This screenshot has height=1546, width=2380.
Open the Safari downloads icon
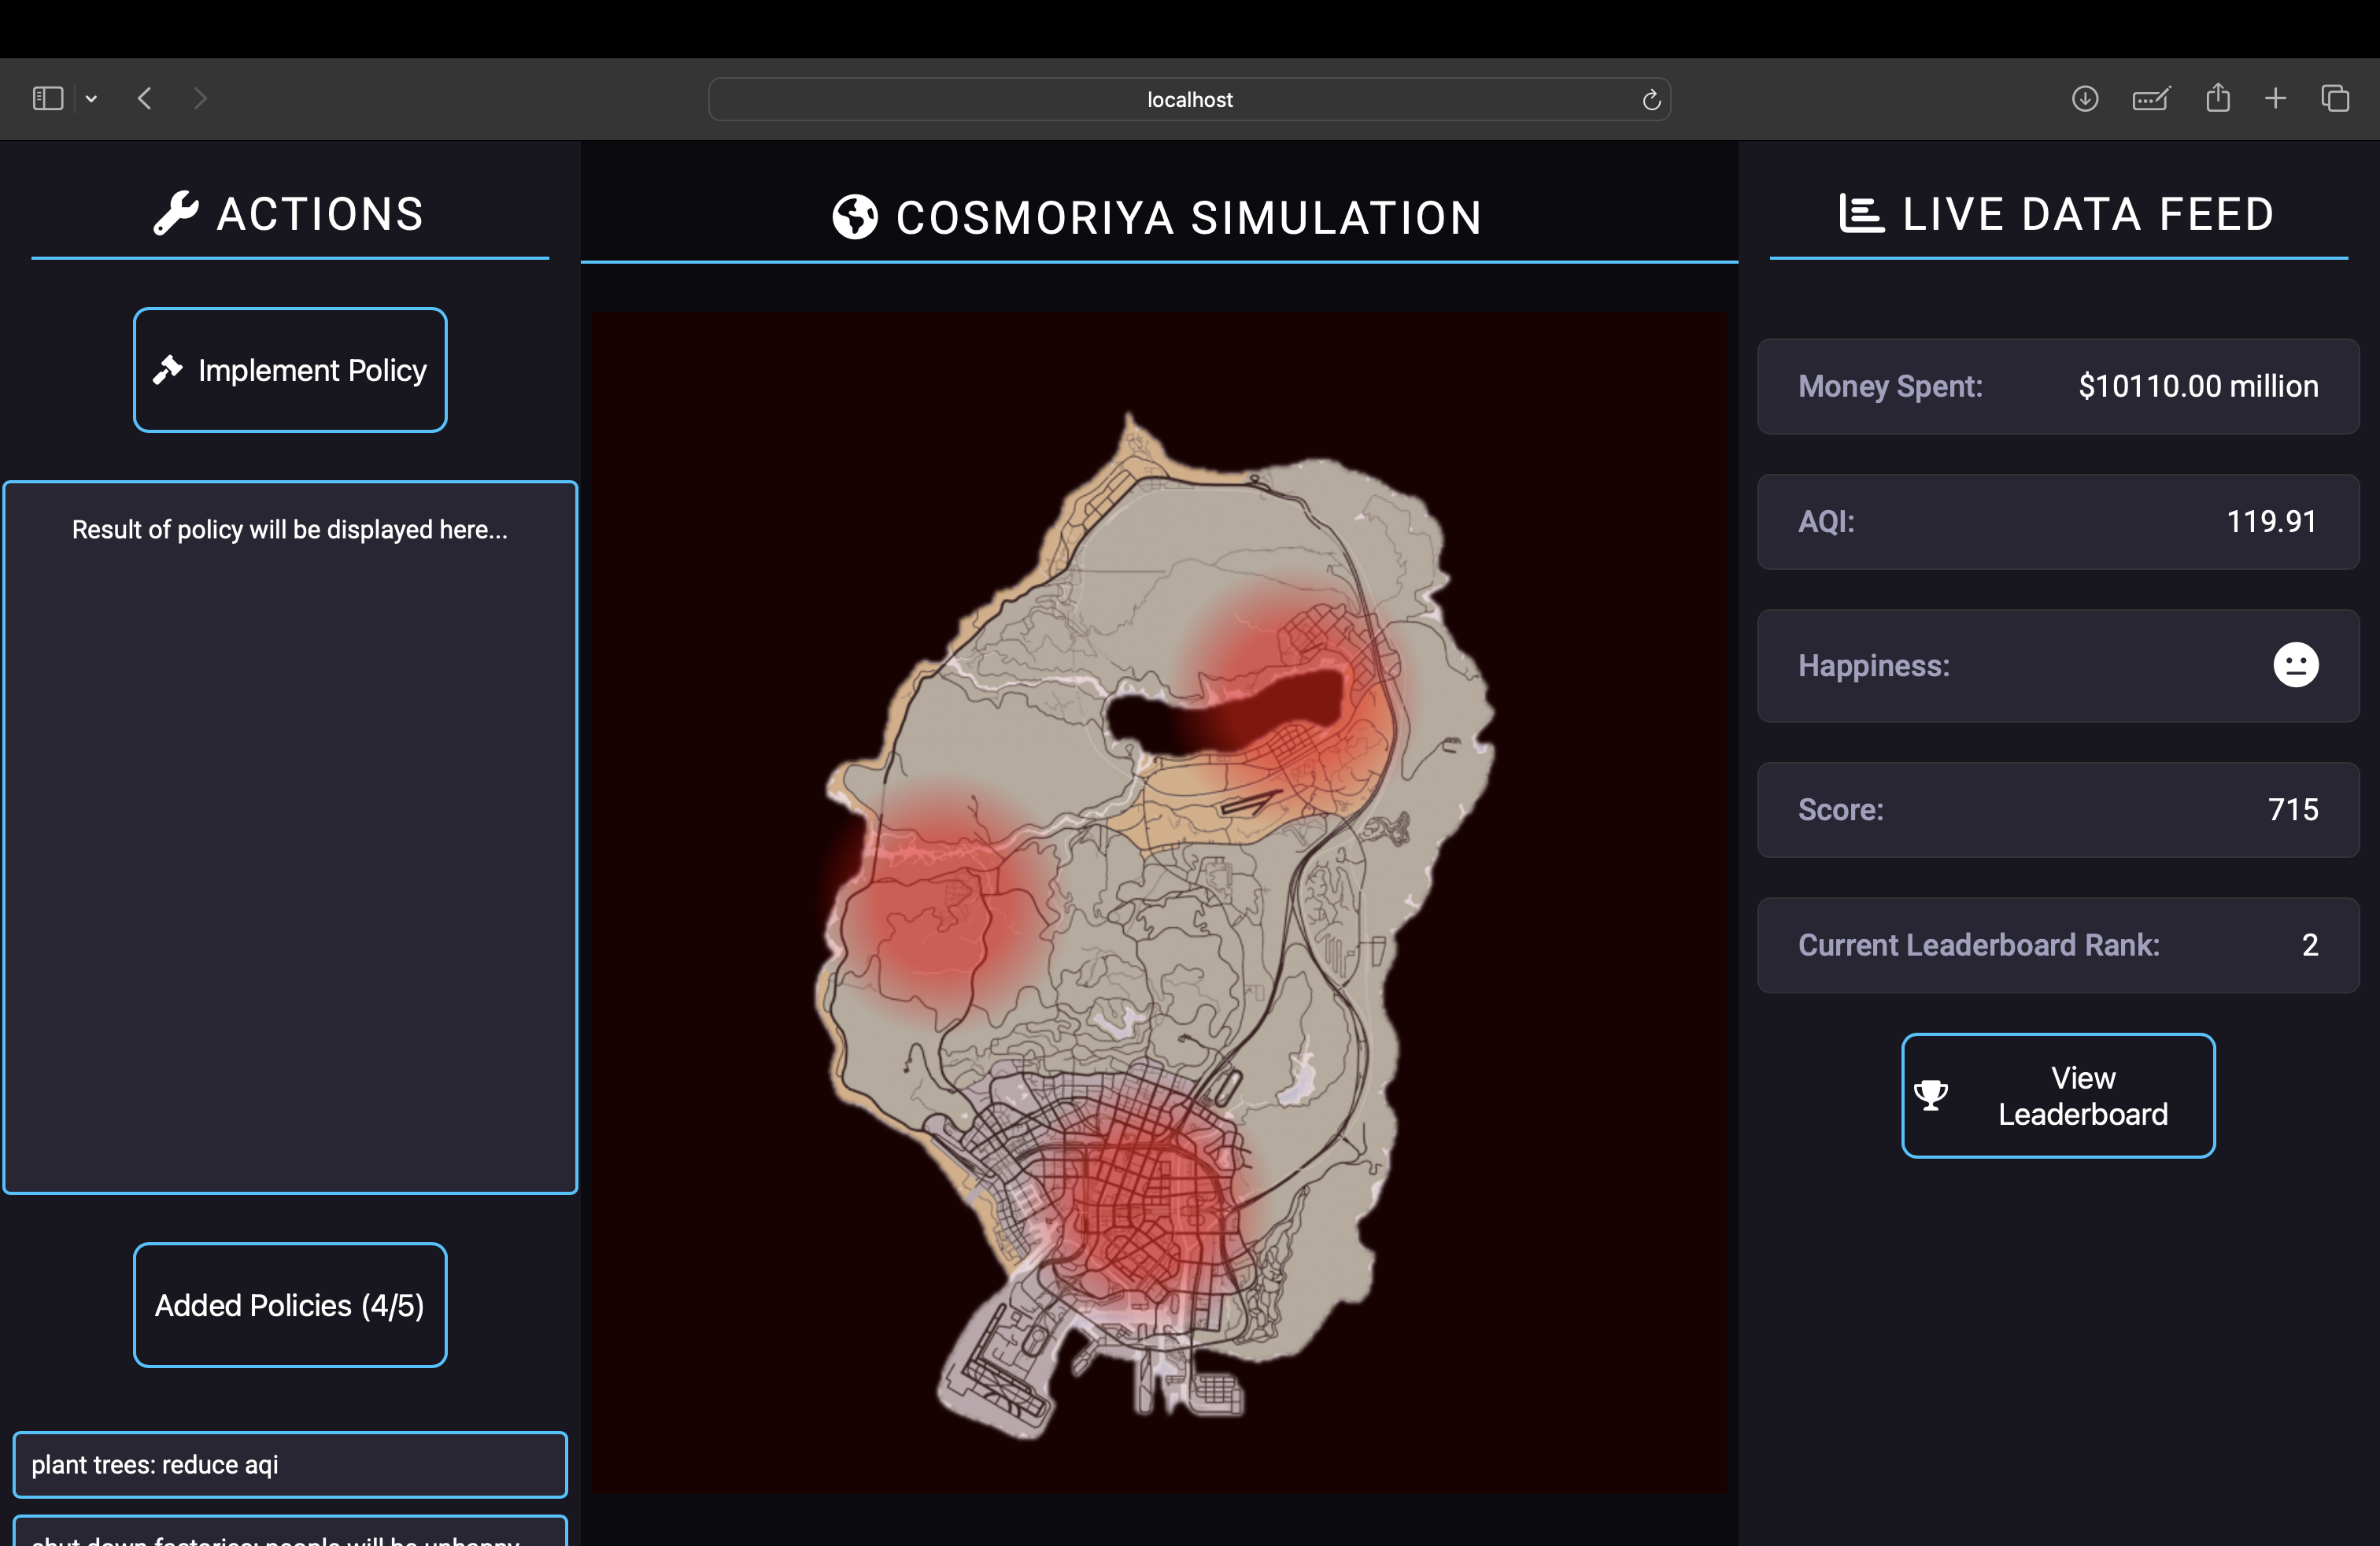[2084, 98]
